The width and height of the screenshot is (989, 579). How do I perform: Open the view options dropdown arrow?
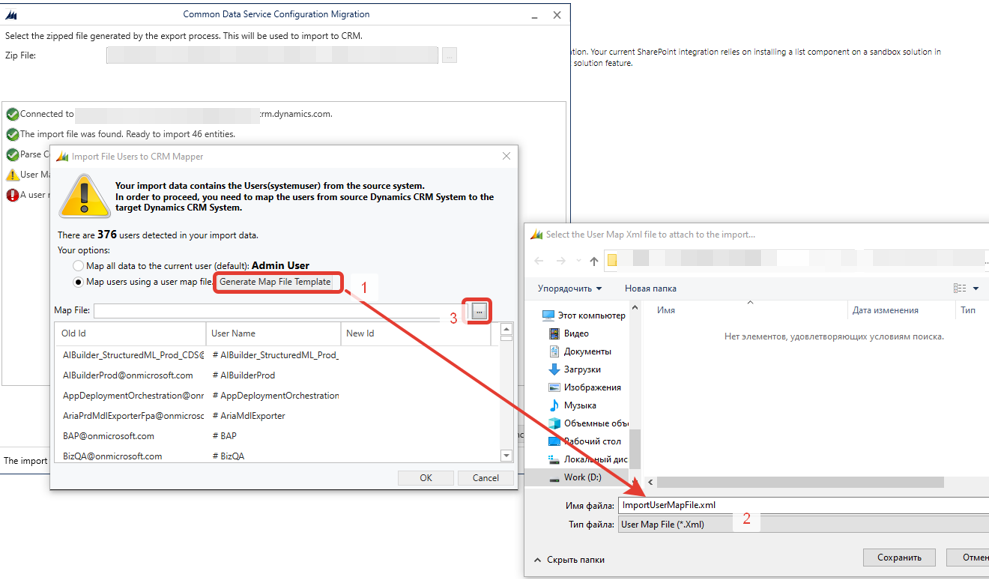tap(976, 288)
